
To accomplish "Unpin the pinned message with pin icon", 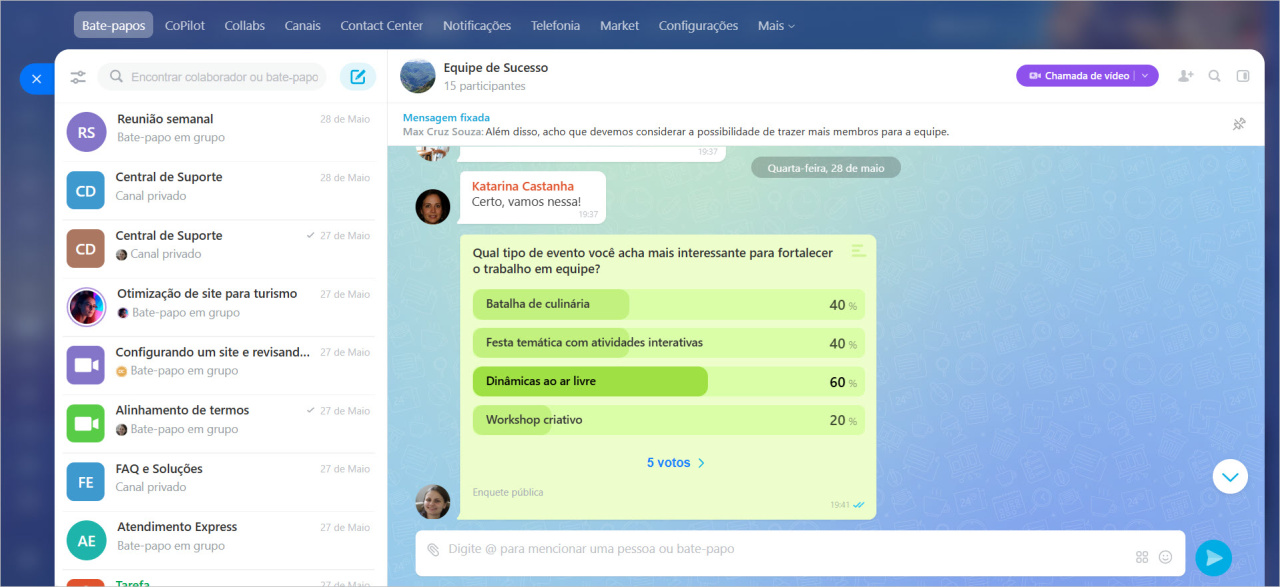I will pyautogui.click(x=1239, y=124).
